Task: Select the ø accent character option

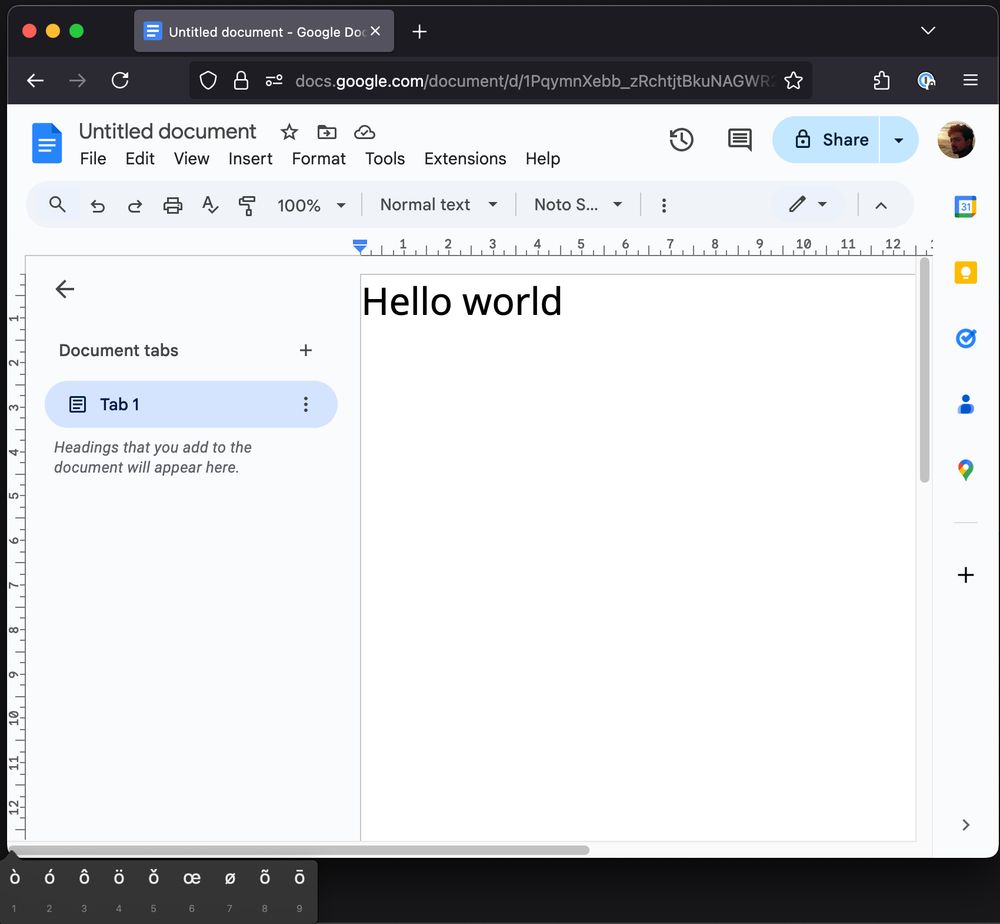Action: (x=230, y=879)
